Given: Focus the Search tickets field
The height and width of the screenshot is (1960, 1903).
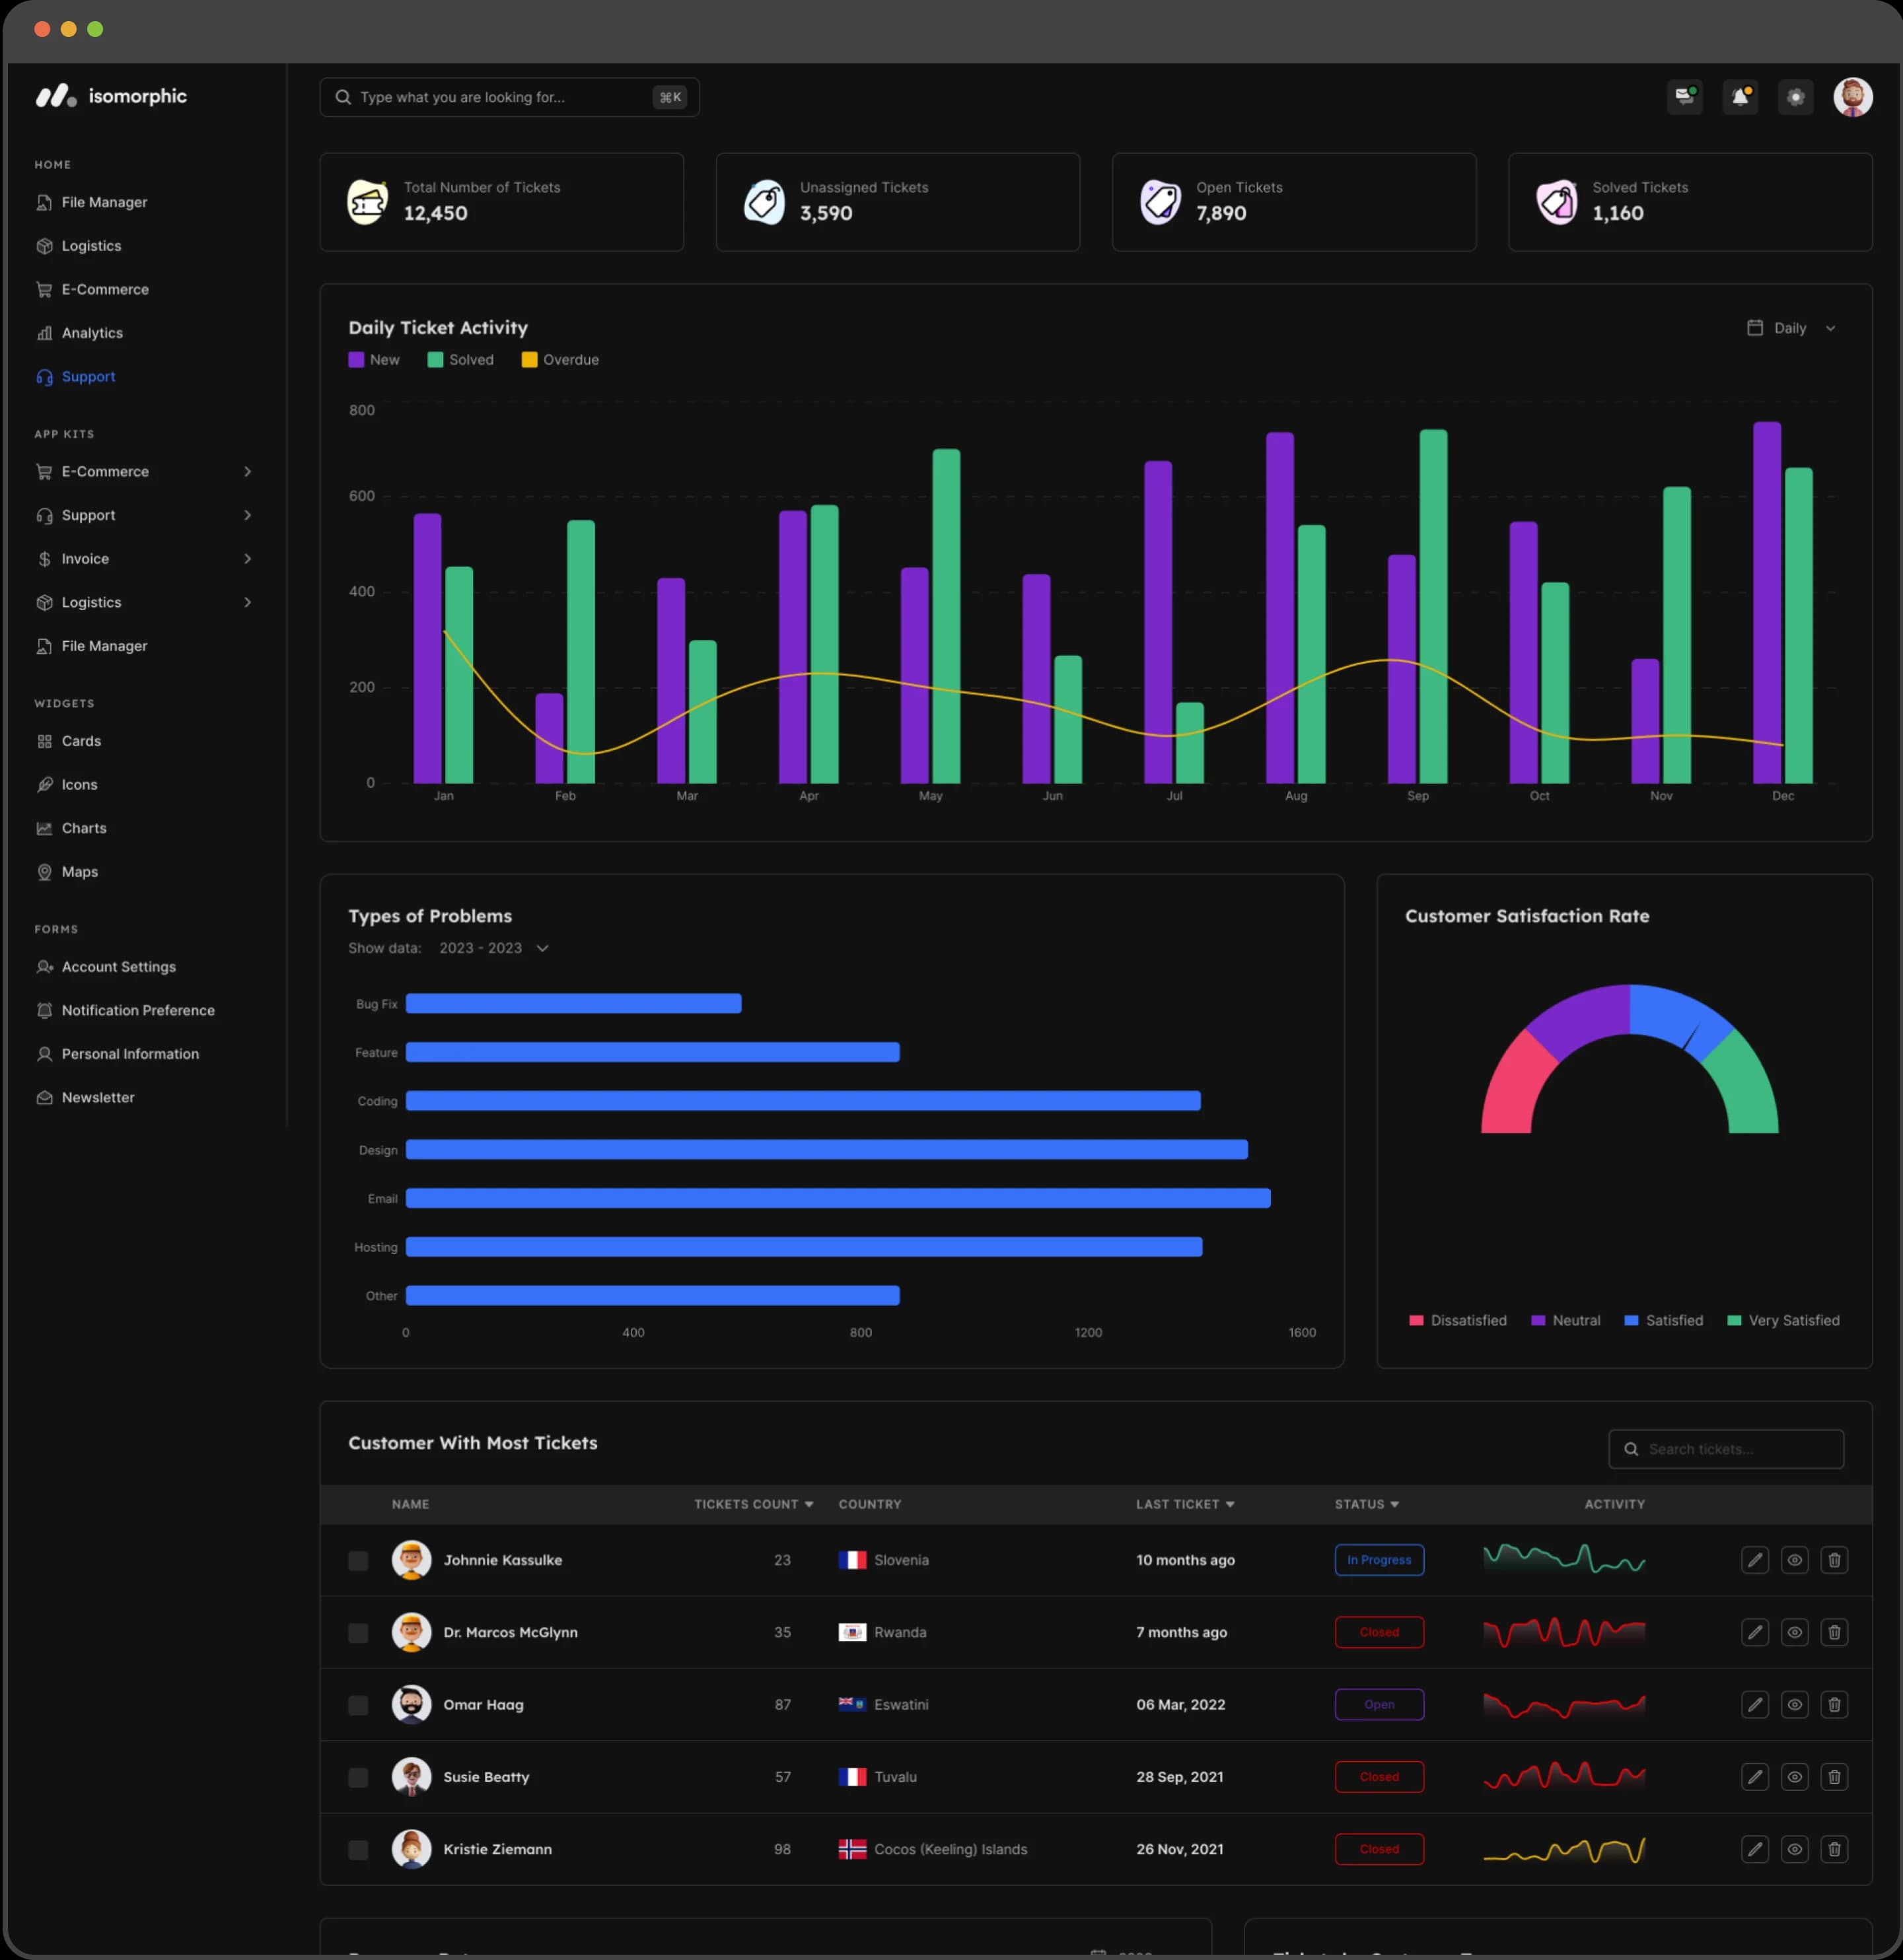Looking at the screenshot, I should point(1726,1449).
